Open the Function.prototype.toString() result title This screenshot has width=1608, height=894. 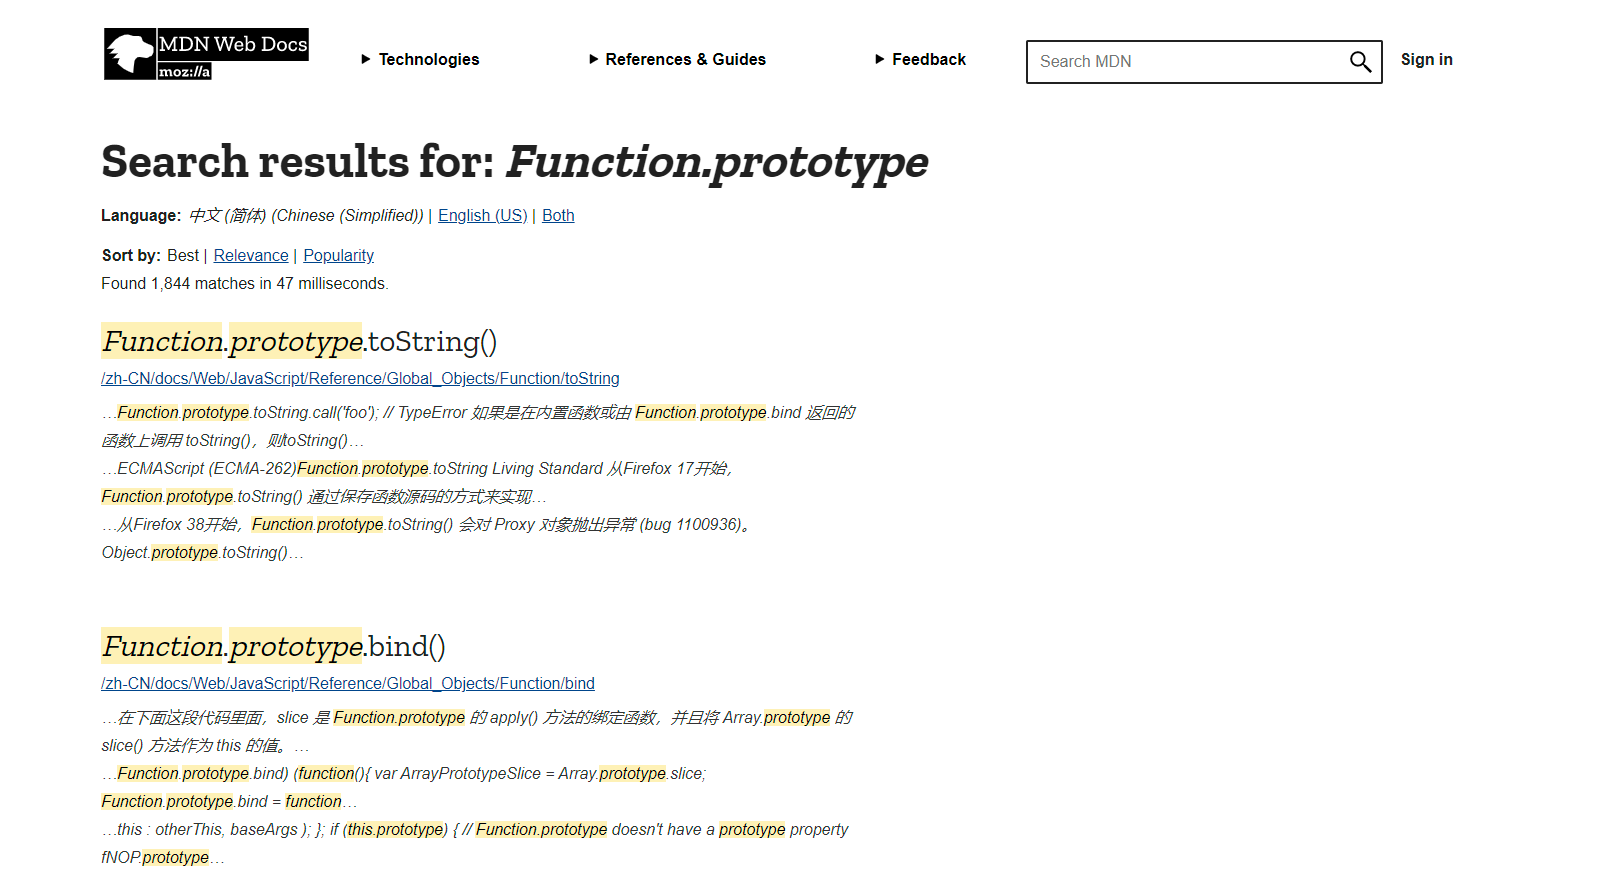point(299,342)
